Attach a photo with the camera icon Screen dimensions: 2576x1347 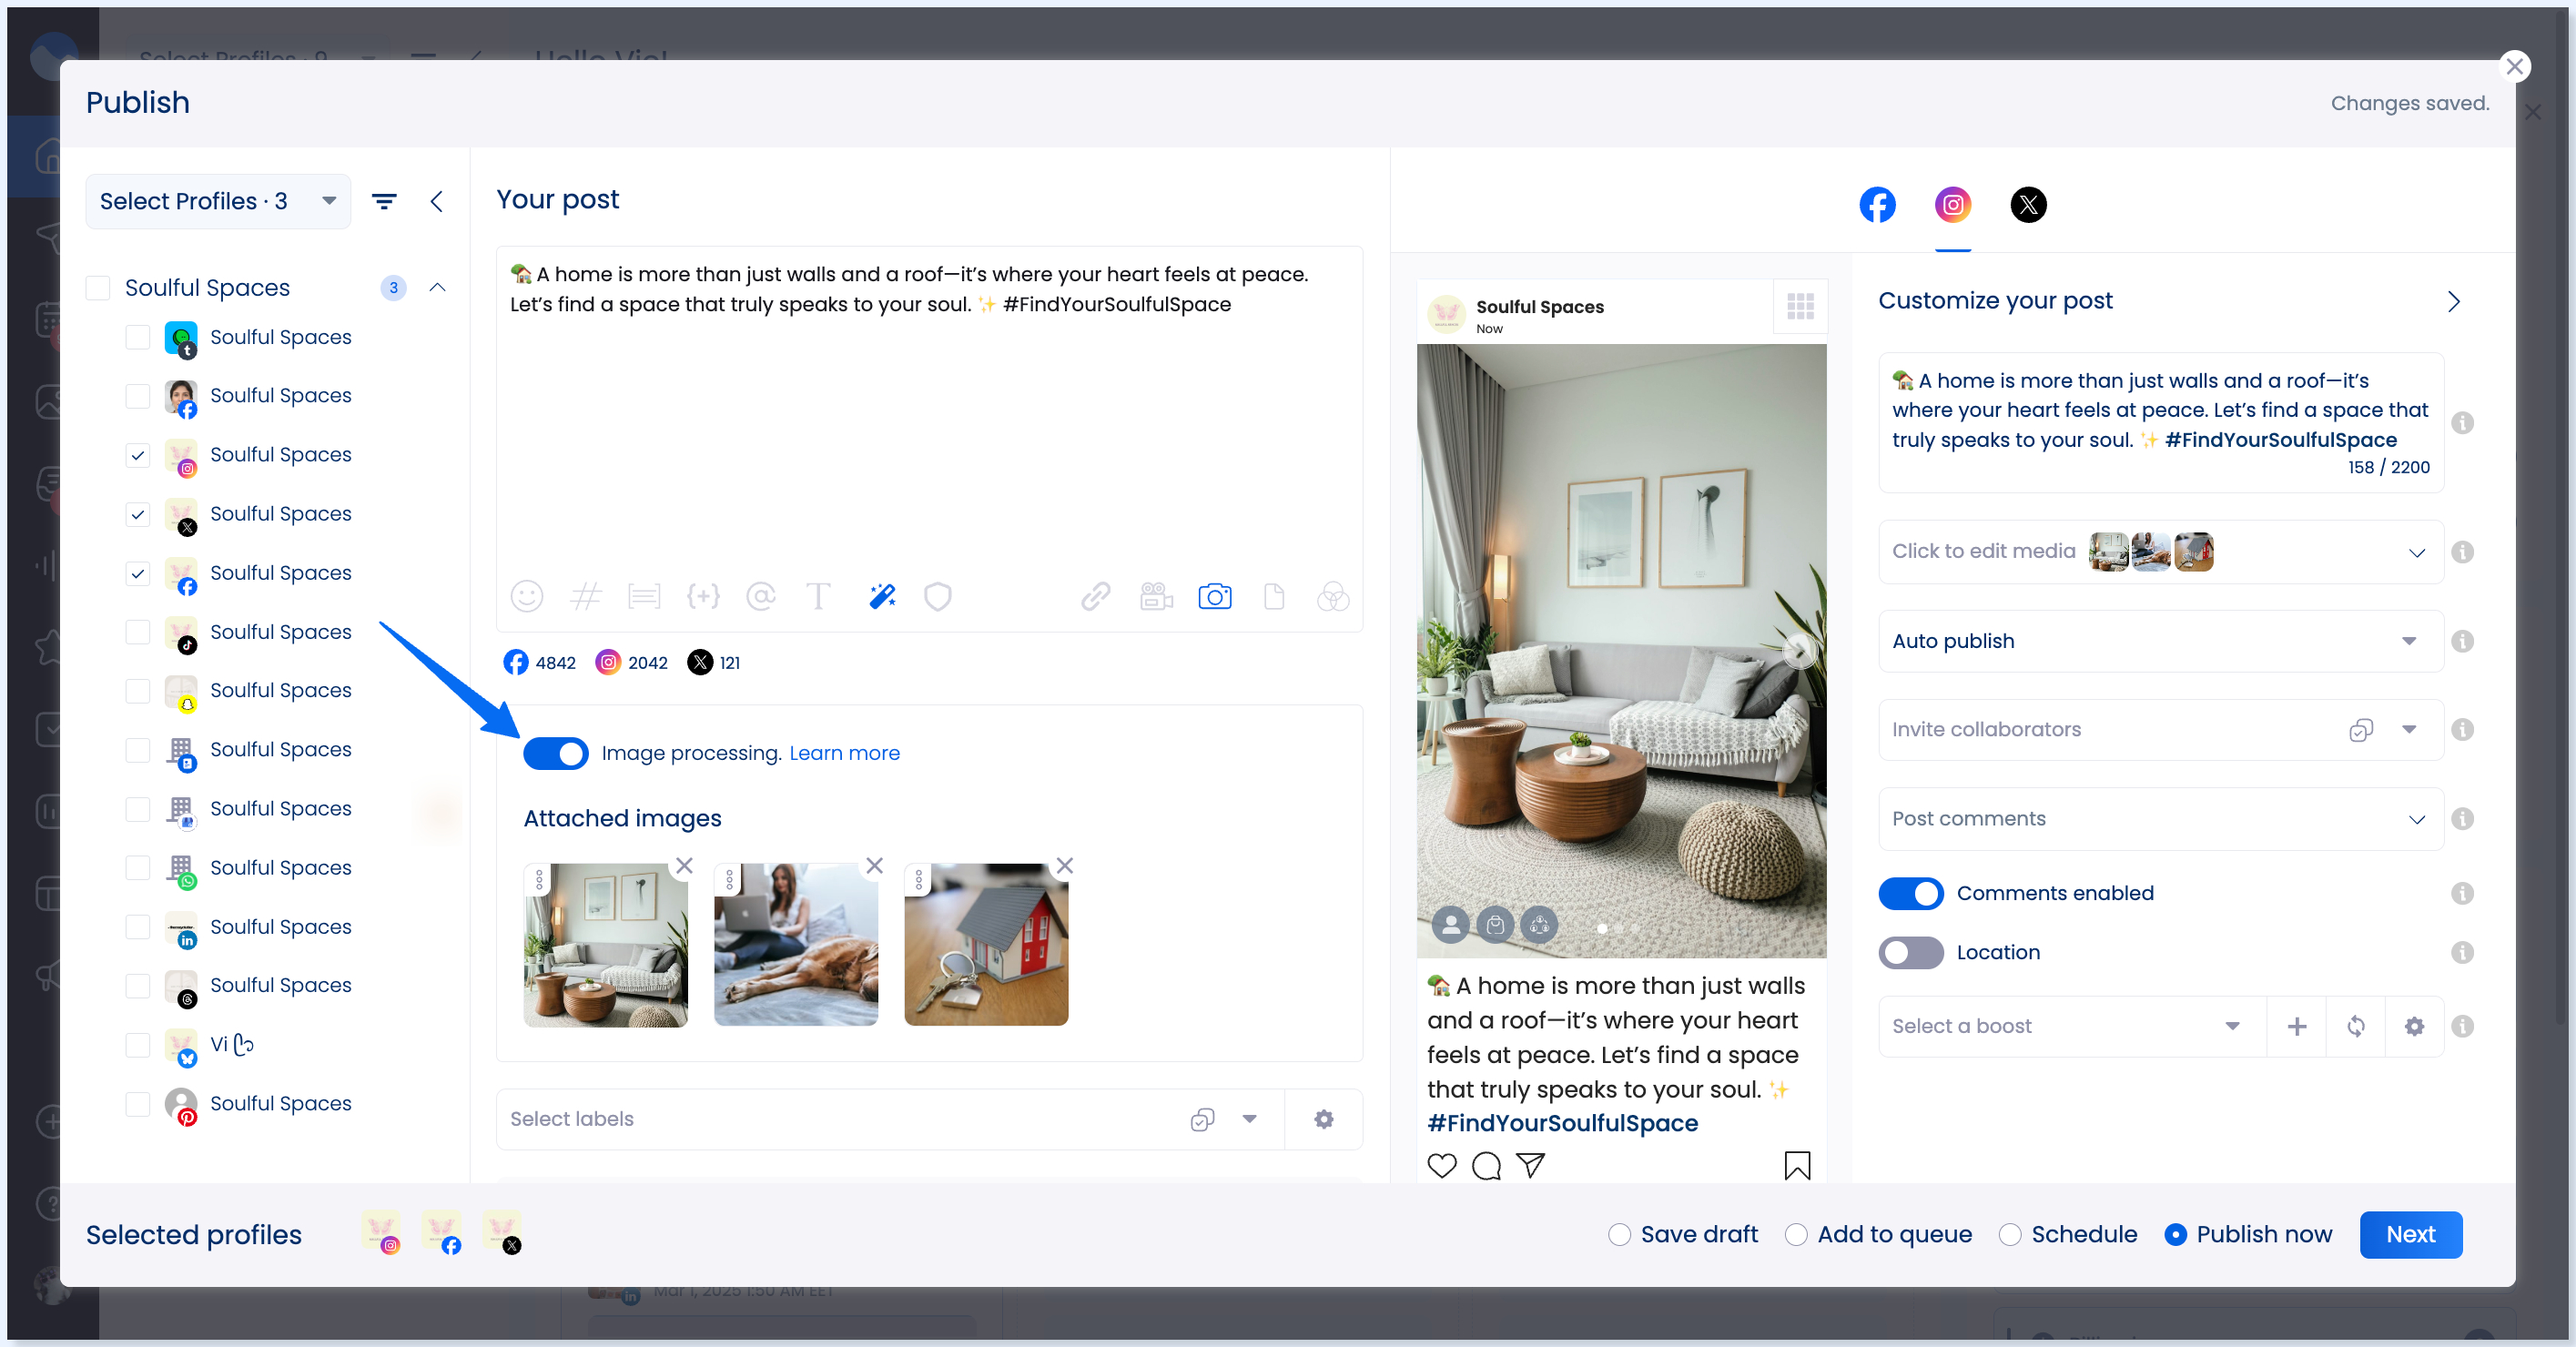pos(1214,597)
